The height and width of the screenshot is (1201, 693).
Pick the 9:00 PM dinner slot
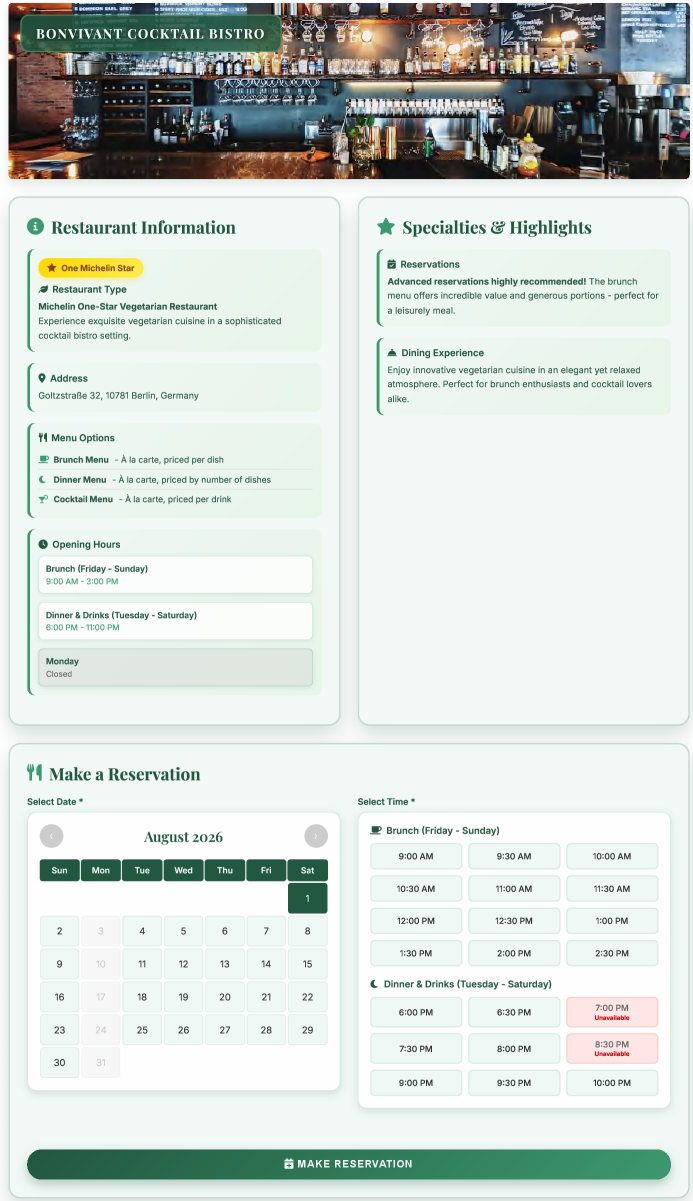(x=416, y=1083)
